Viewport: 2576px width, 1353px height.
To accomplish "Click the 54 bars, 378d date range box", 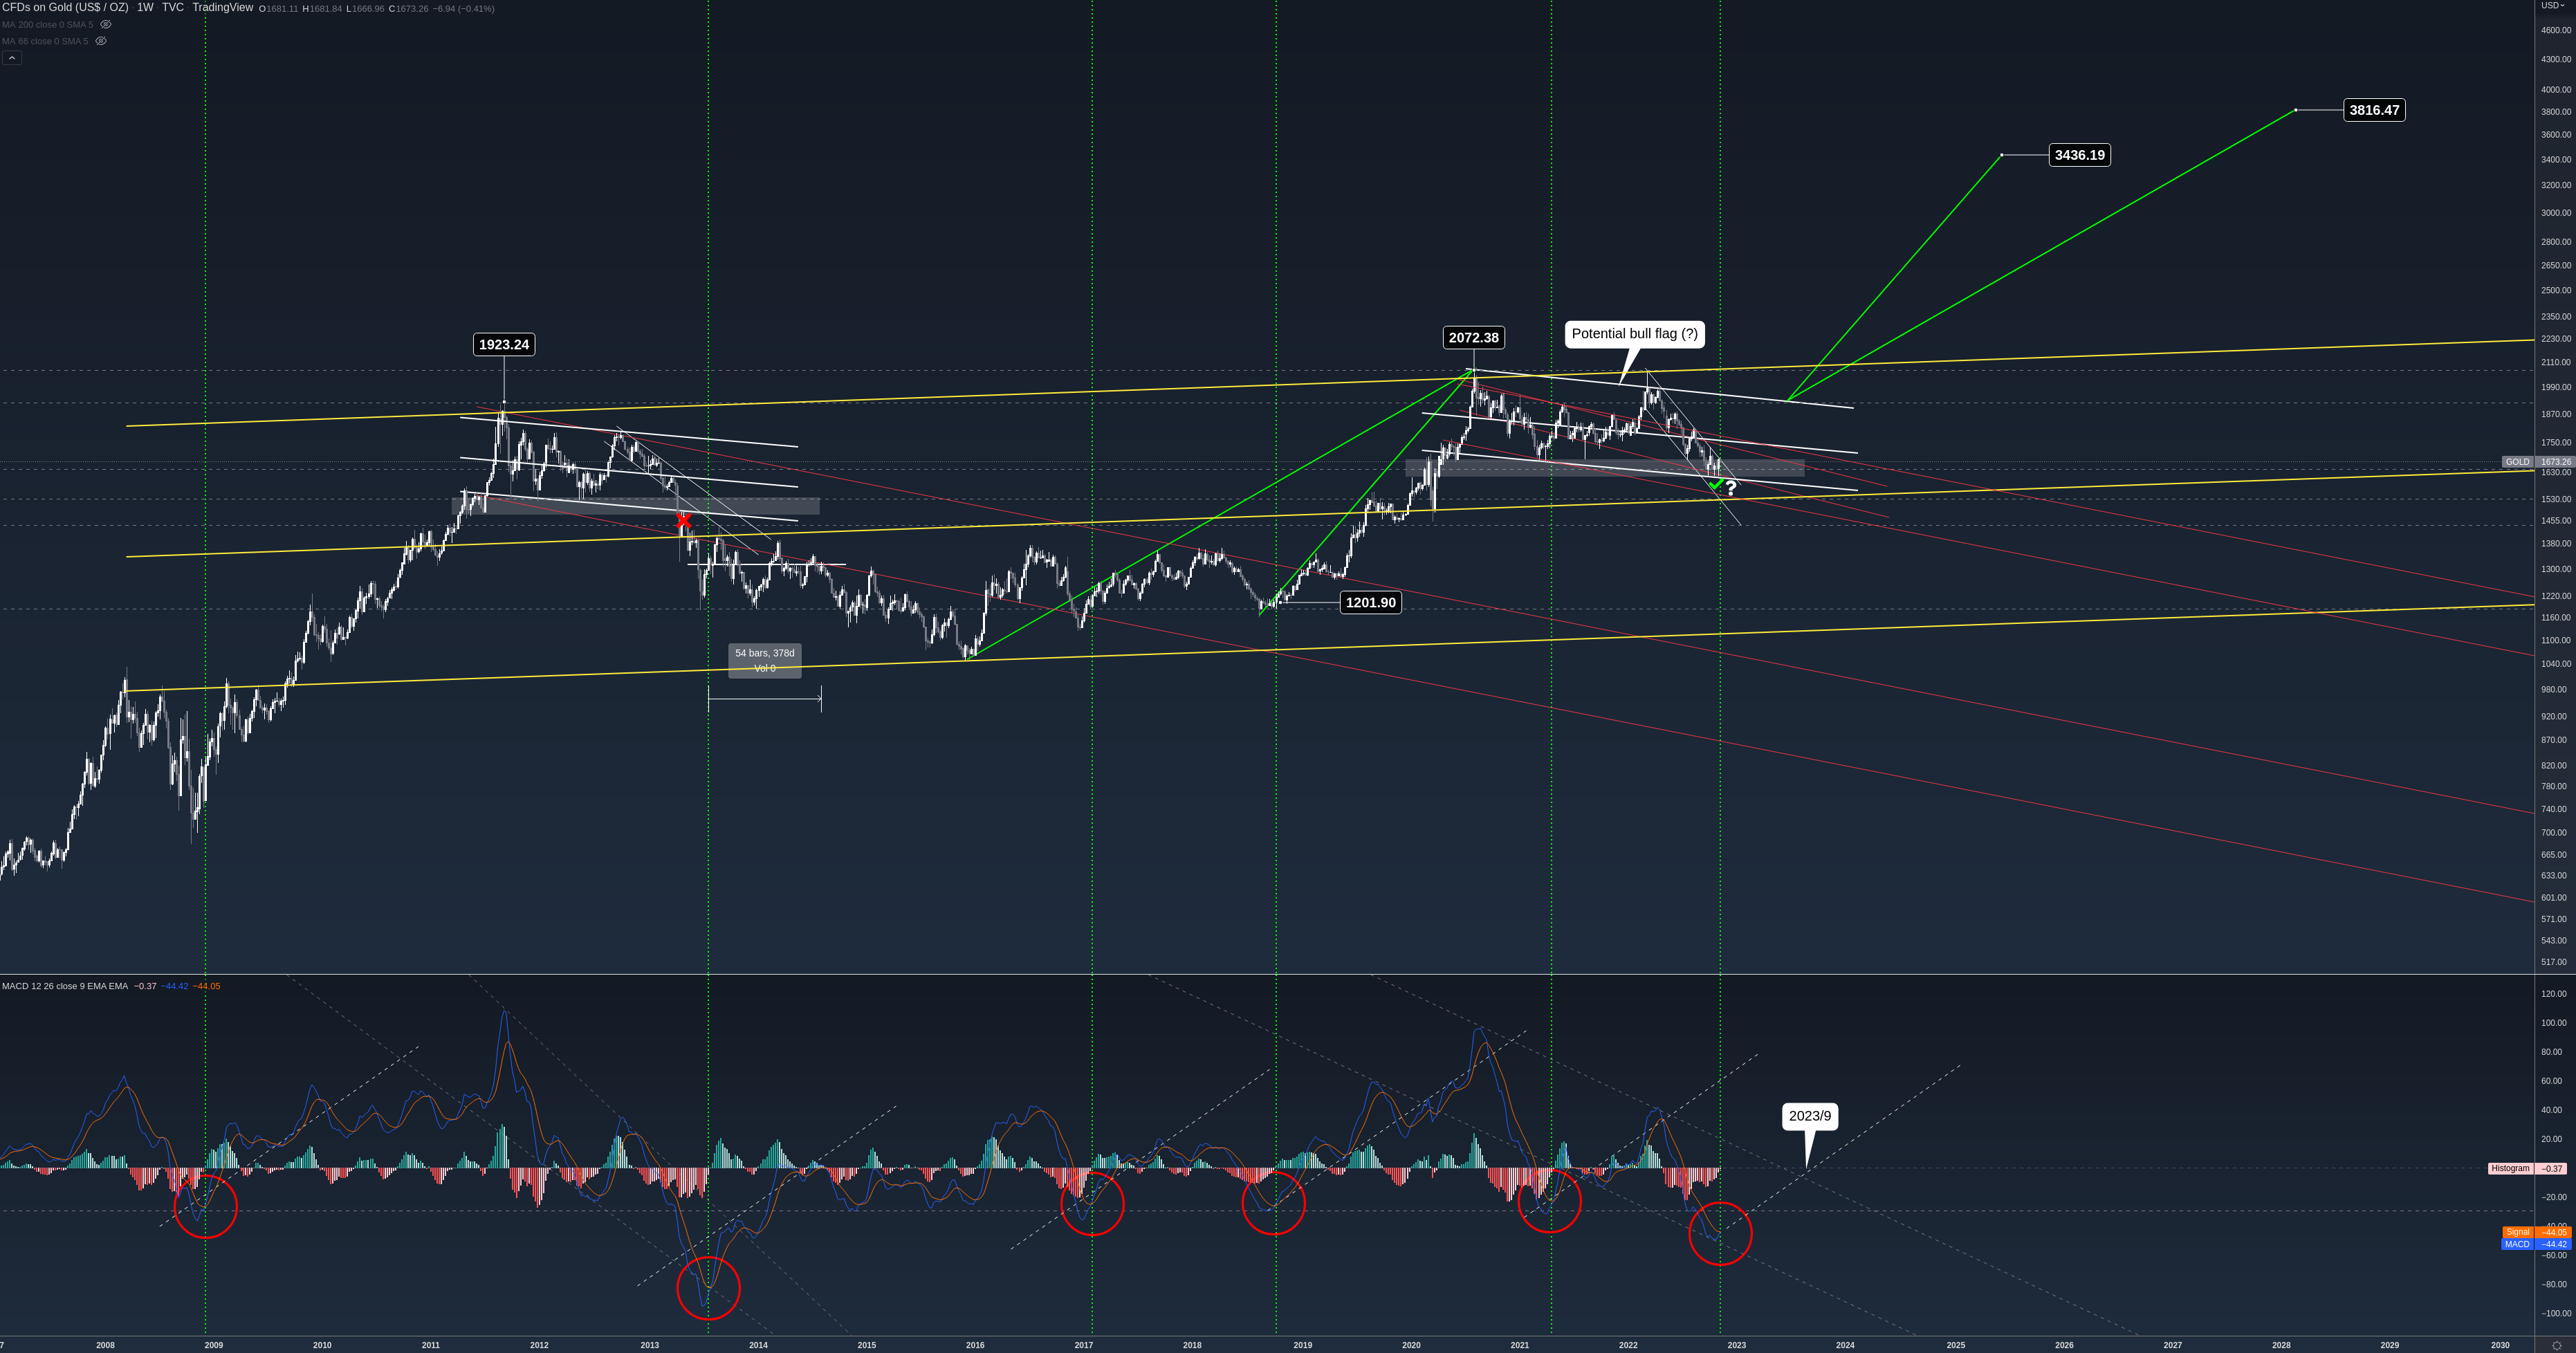I will (x=764, y=660).
